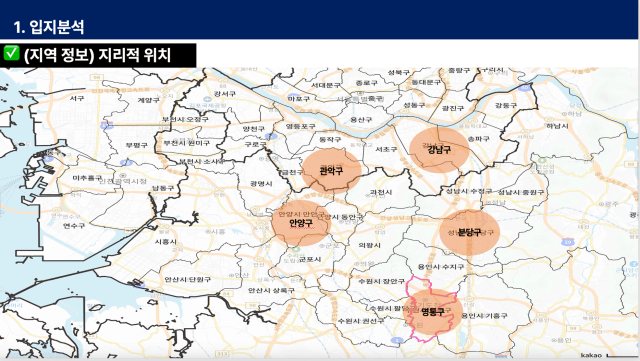
Task: Select the 강서구 map label
Action: tap(225, 94)
